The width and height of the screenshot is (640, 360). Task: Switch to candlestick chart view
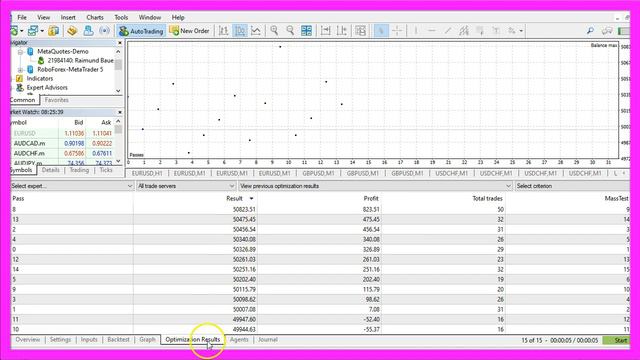tap(240, 31)
